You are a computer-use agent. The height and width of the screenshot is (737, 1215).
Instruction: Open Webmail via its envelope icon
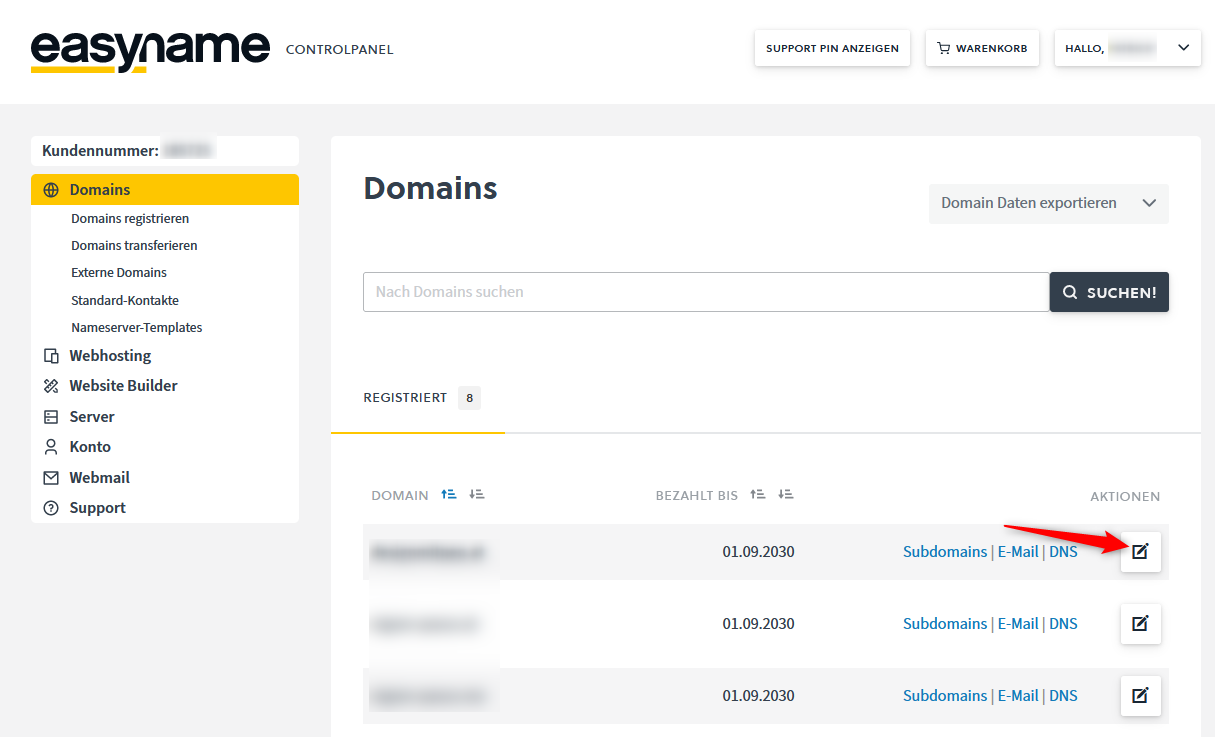[x=51, y=478]
